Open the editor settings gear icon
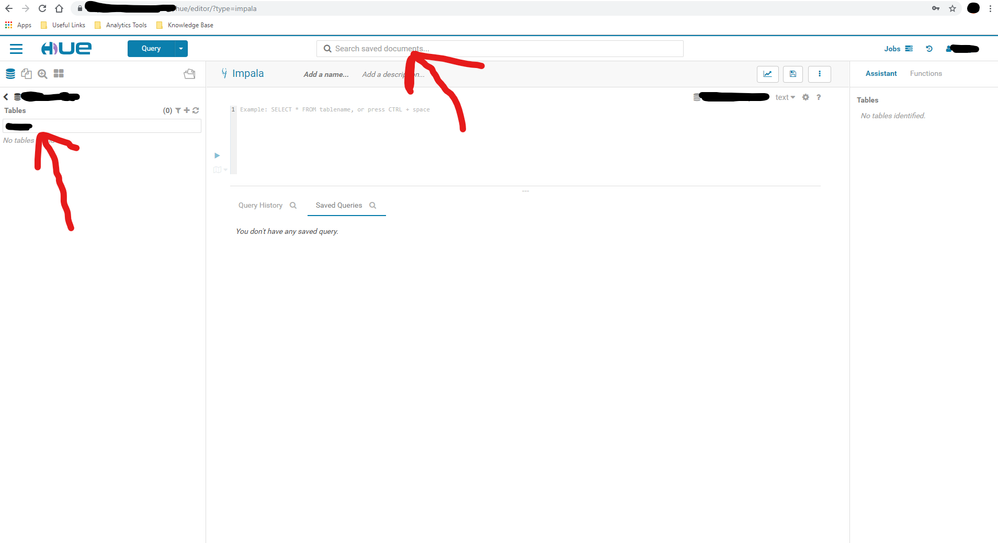 point(806,97)
